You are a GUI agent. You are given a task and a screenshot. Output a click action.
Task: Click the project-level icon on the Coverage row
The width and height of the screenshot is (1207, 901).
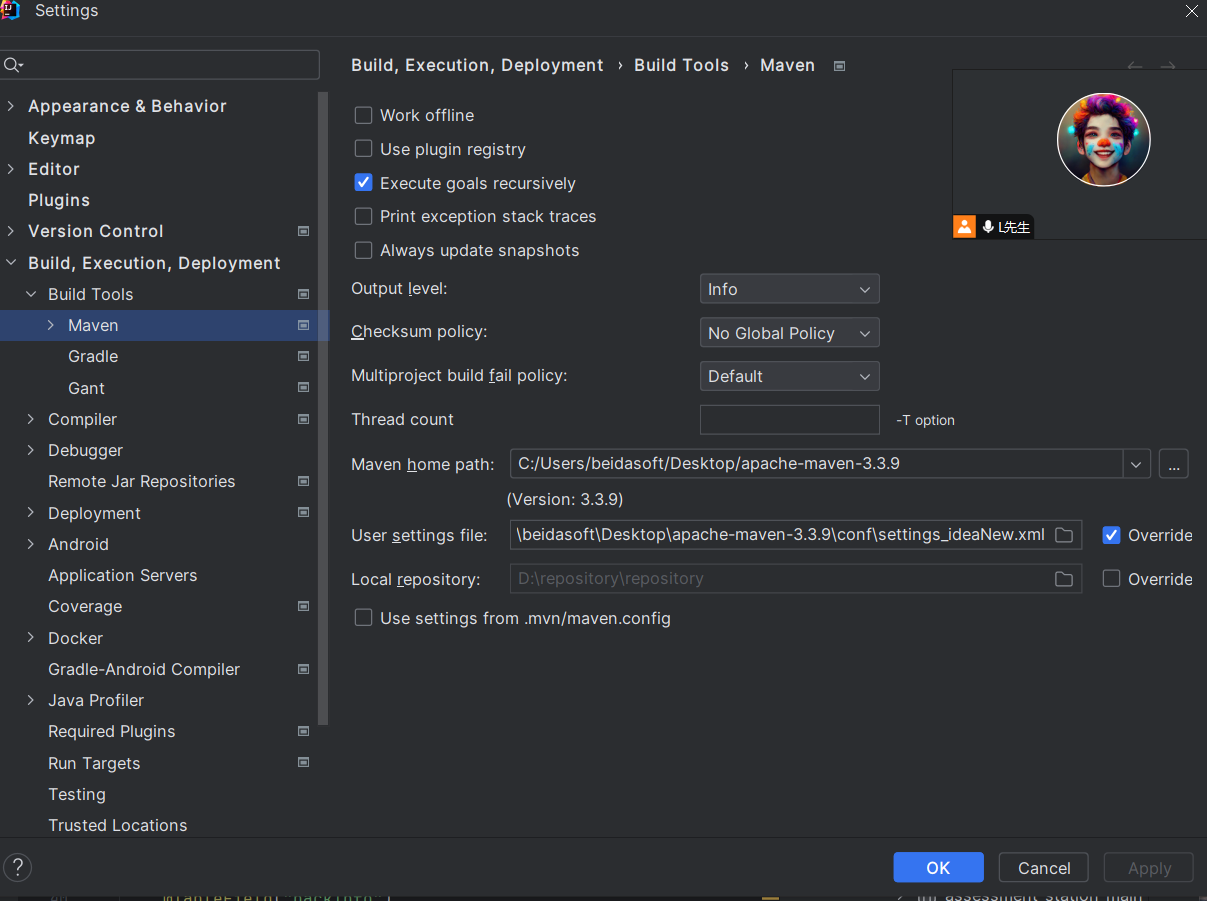tap(303, 606)
